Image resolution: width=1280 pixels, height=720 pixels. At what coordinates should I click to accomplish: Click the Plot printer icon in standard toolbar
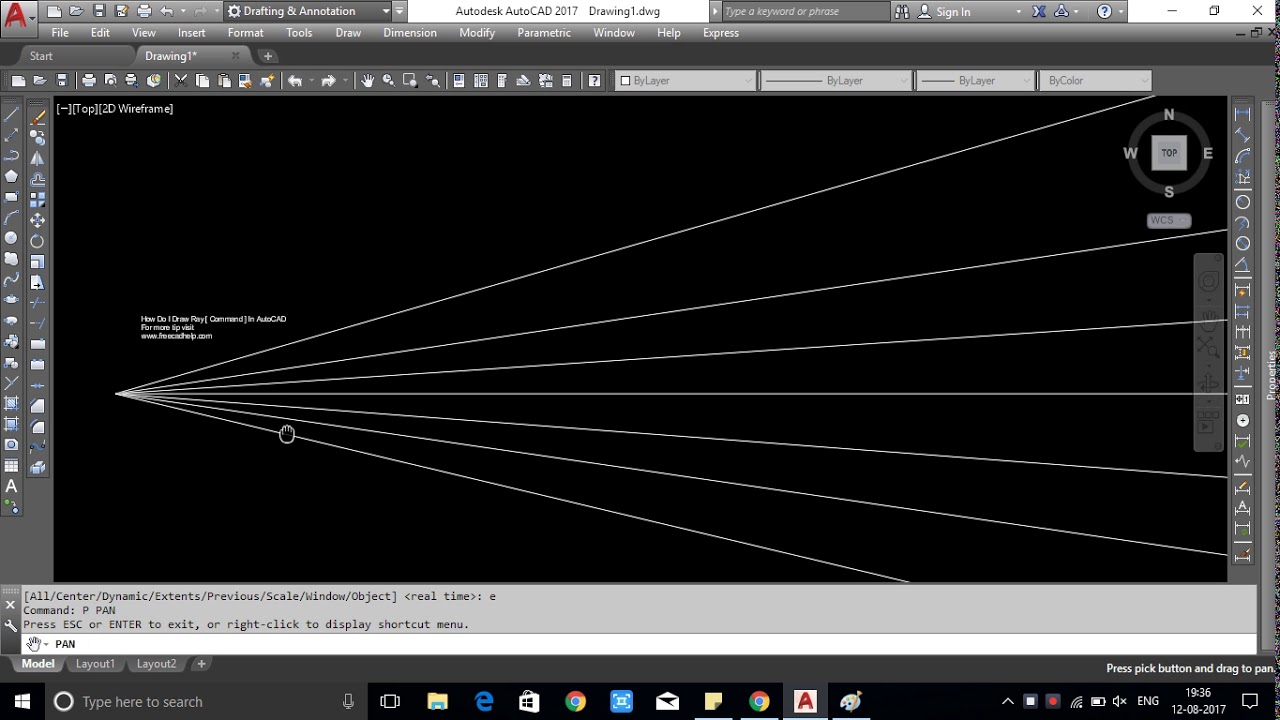pos(89,81)
